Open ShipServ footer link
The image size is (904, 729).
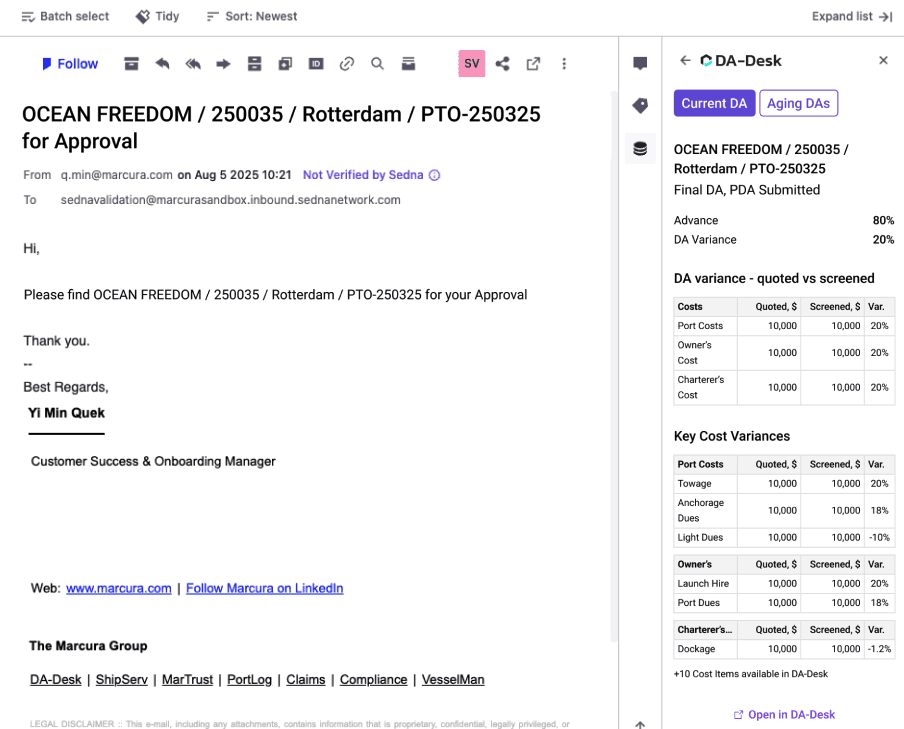122,679
